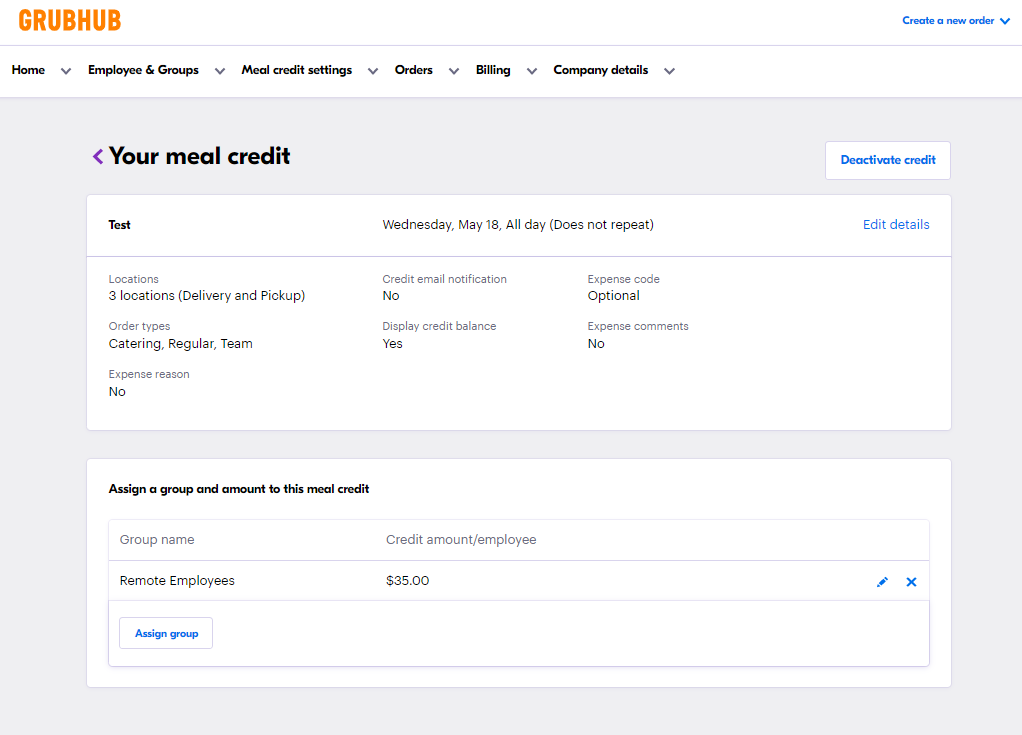
Task: Open the Employee & Groups menu
Action: coord(143,70)
